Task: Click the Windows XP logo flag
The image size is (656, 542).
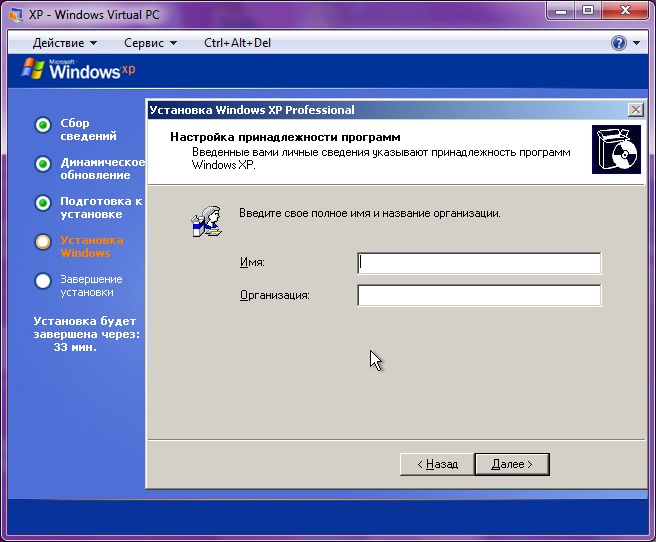Action: pos(33,69)
